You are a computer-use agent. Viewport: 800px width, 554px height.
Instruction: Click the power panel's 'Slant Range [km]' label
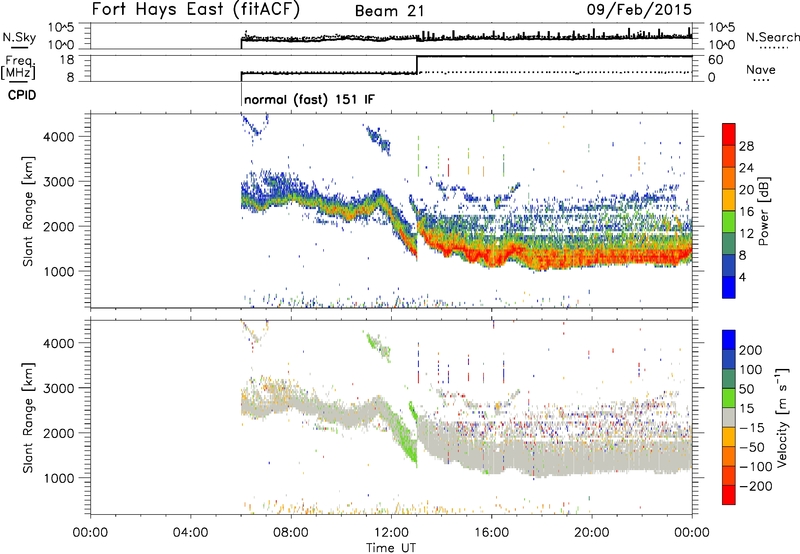coord(29,211)
